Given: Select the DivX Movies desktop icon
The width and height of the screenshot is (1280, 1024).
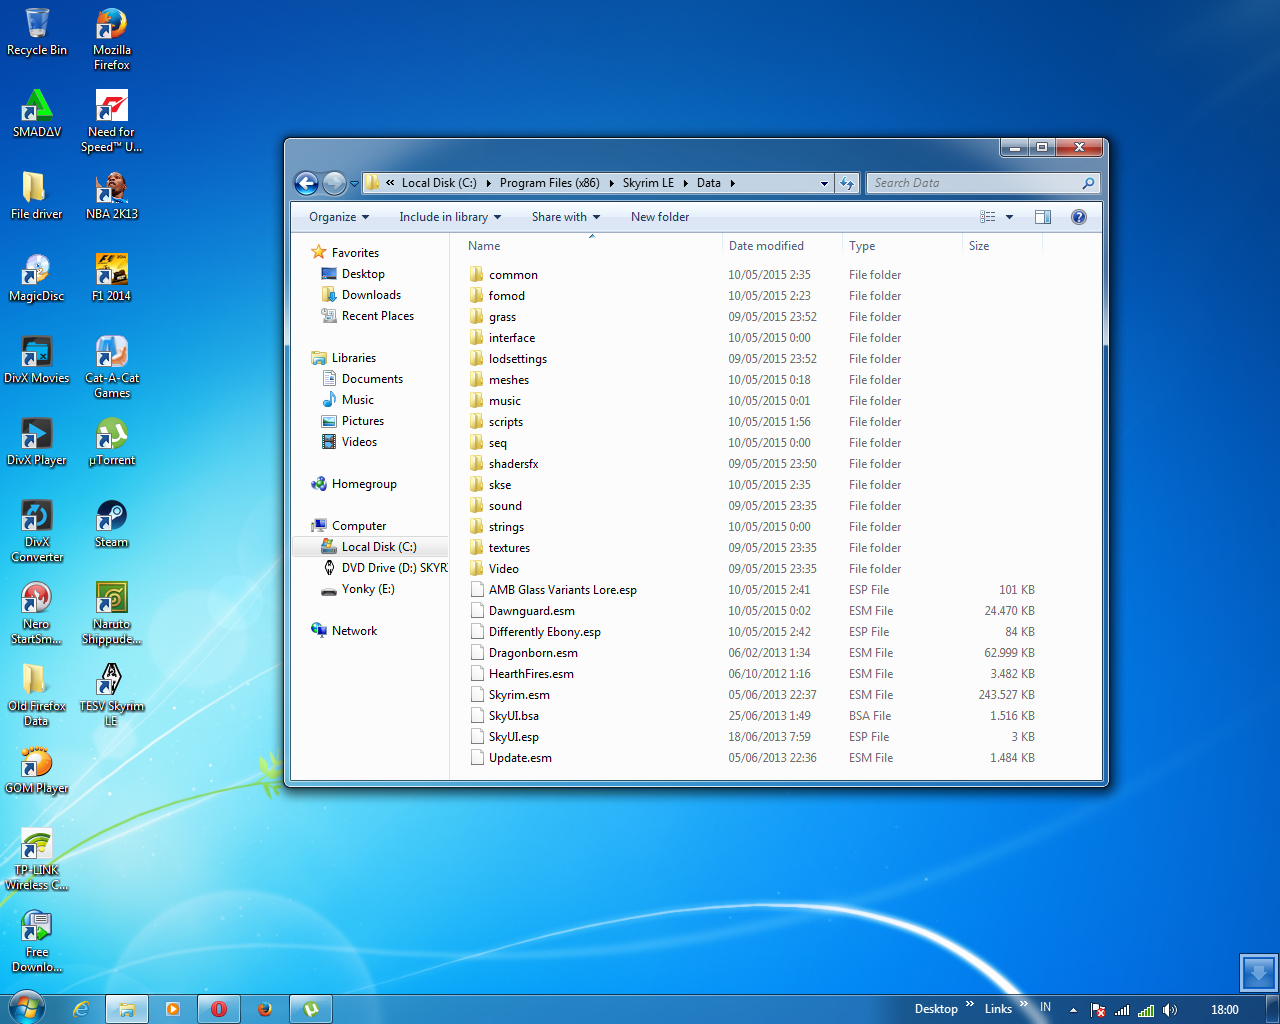Looking at the screenshot, I should click(37, 360).
